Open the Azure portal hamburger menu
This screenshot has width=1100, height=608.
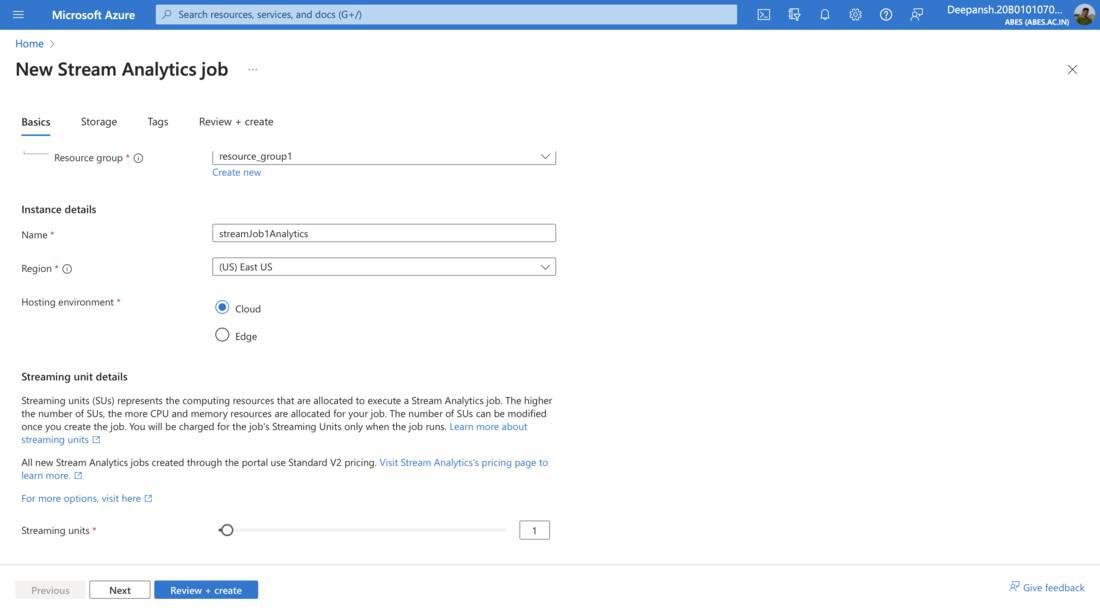18,15
